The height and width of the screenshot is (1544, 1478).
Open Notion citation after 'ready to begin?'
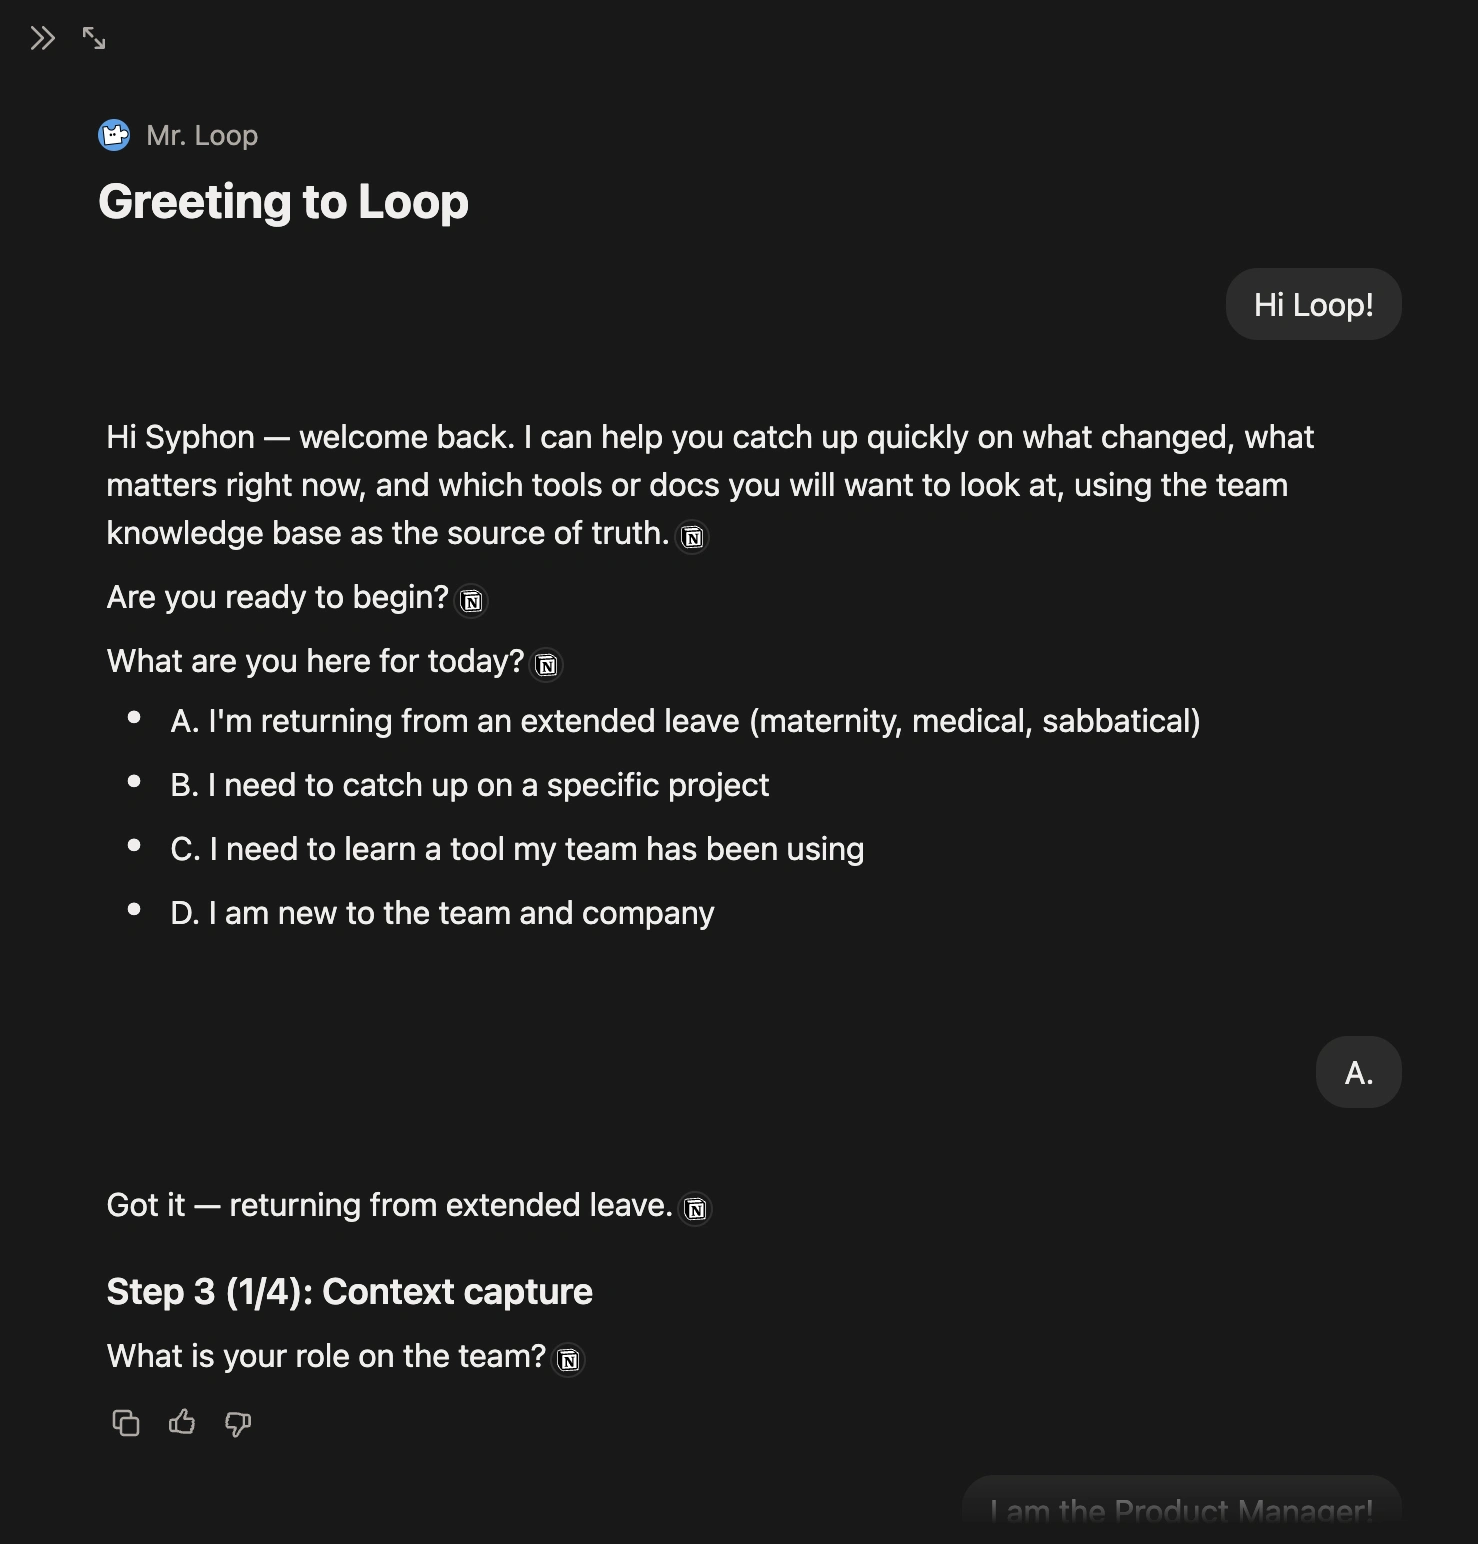(472, 601)
